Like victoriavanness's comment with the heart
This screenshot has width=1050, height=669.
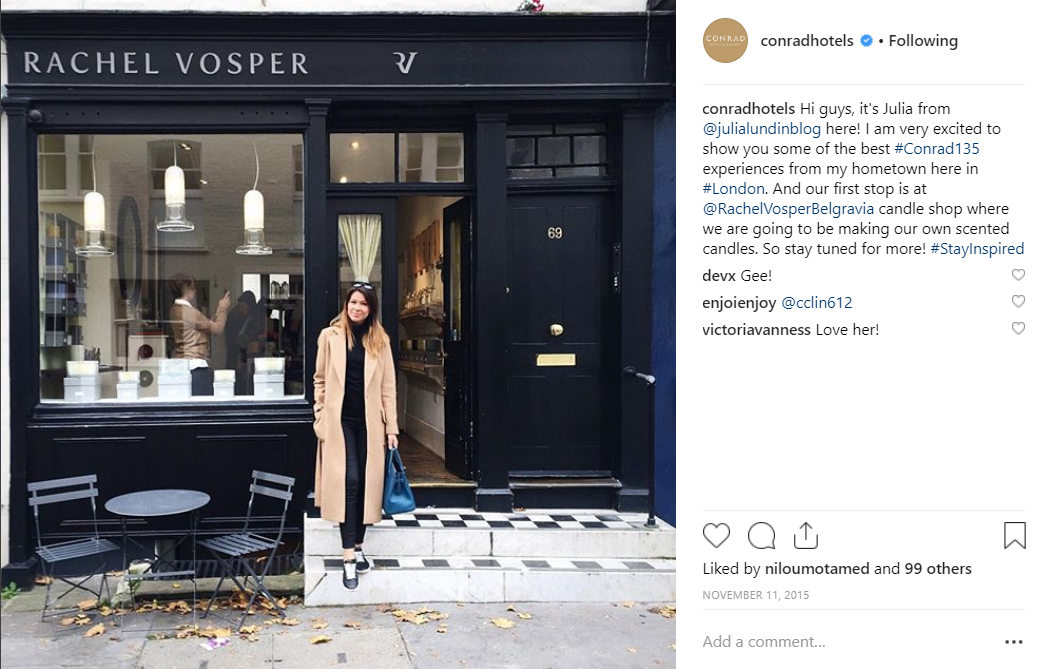coord(1018,328)
